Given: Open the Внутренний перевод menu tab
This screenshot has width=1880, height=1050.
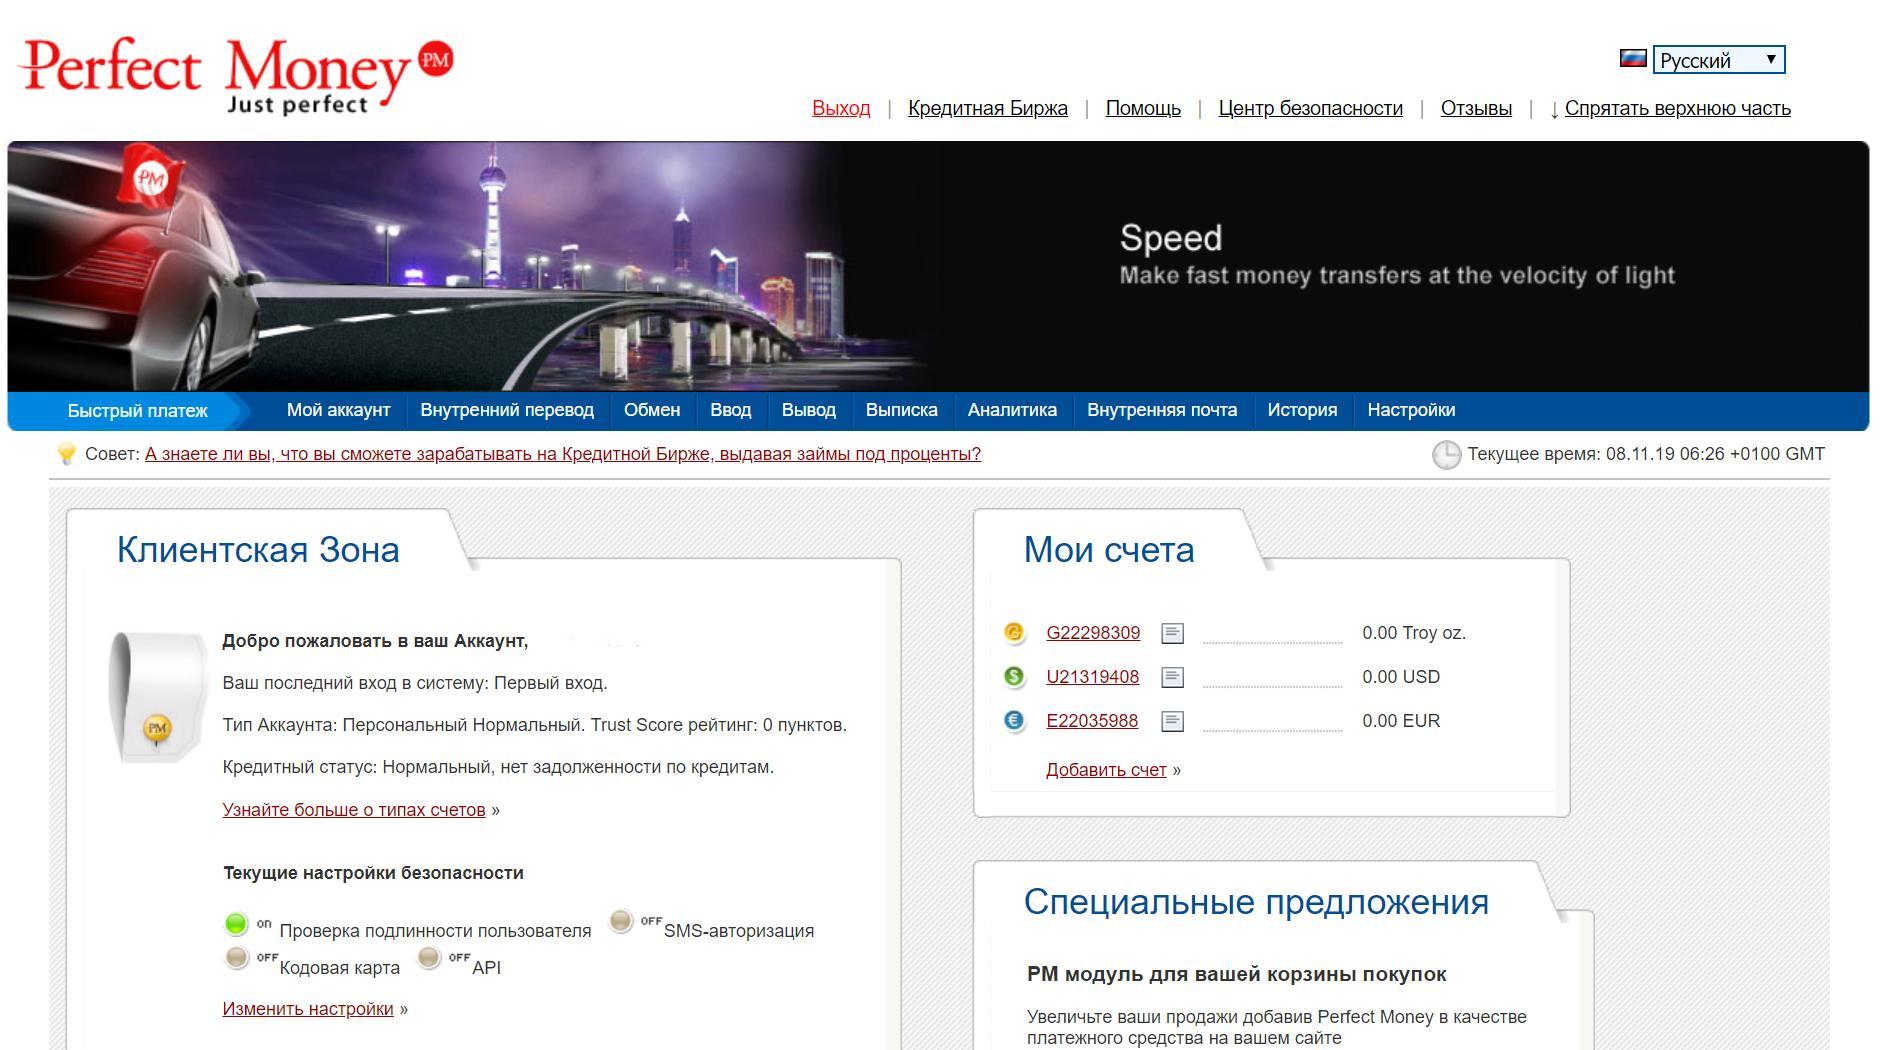Looking at the screenshot, I should tap(507, 410).
